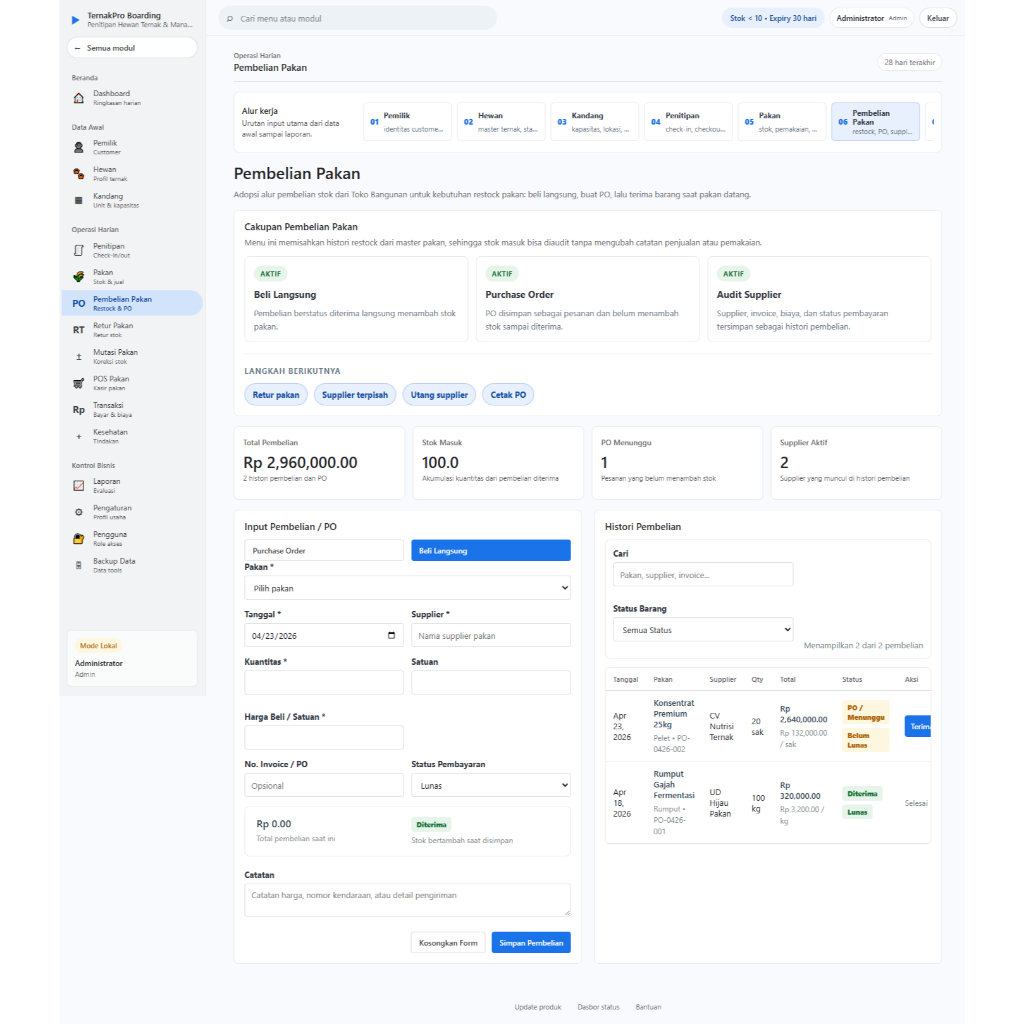Click the Retur pakan chip
This screenshot has width=1024, height=1024.
point(276,394)
